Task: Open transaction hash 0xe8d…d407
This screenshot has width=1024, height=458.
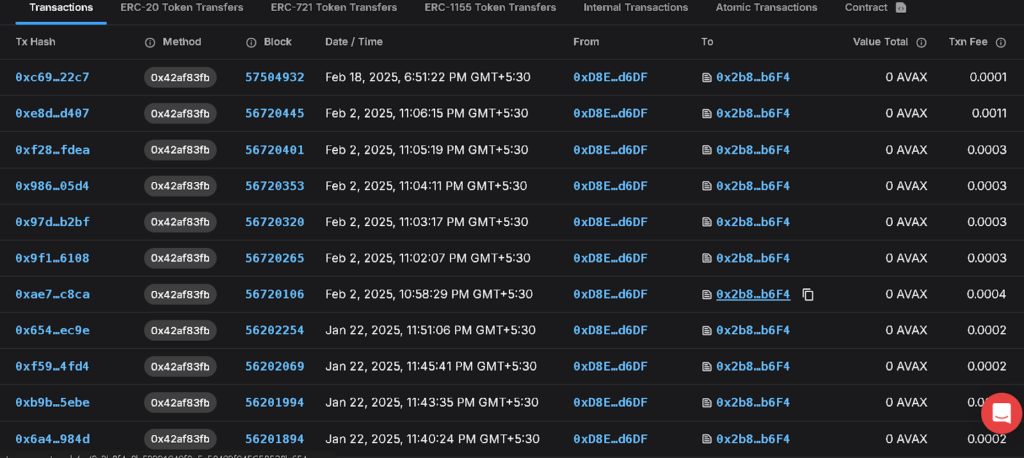Action: pos(52,113)
